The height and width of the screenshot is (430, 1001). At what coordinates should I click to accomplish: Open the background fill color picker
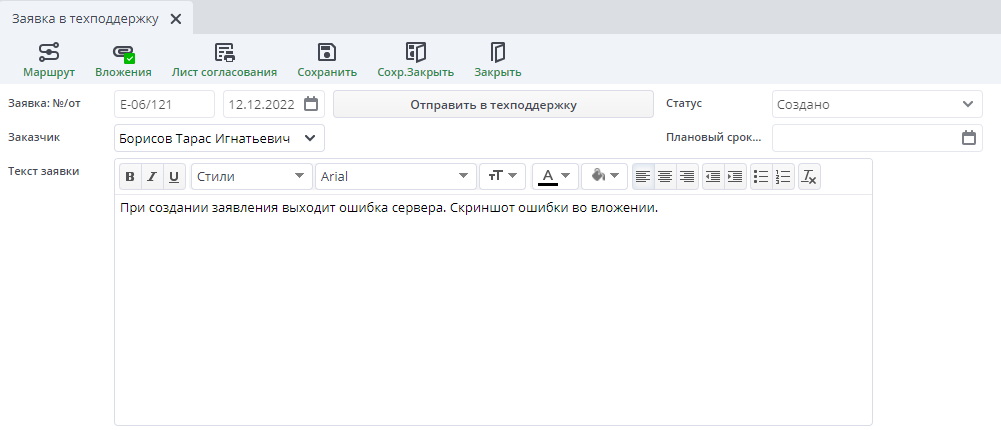pos(605,177)
